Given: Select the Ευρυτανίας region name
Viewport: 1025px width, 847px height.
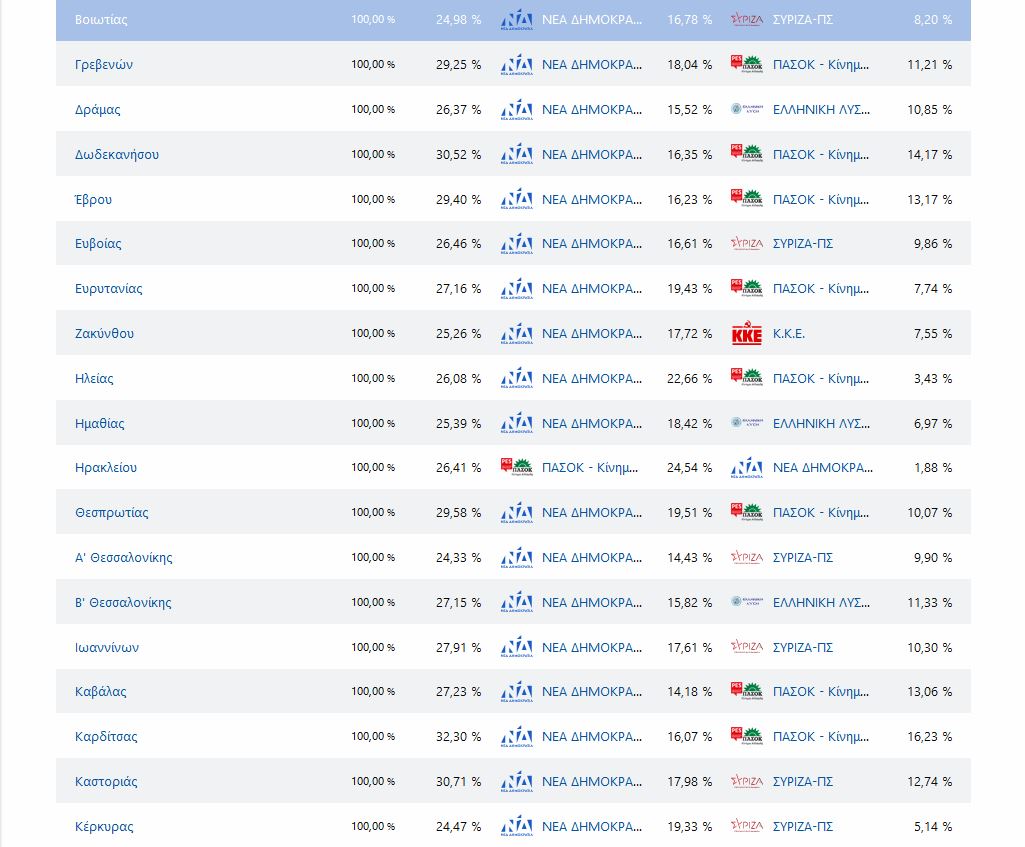Looking at the screenshot, I should (109, 289).
